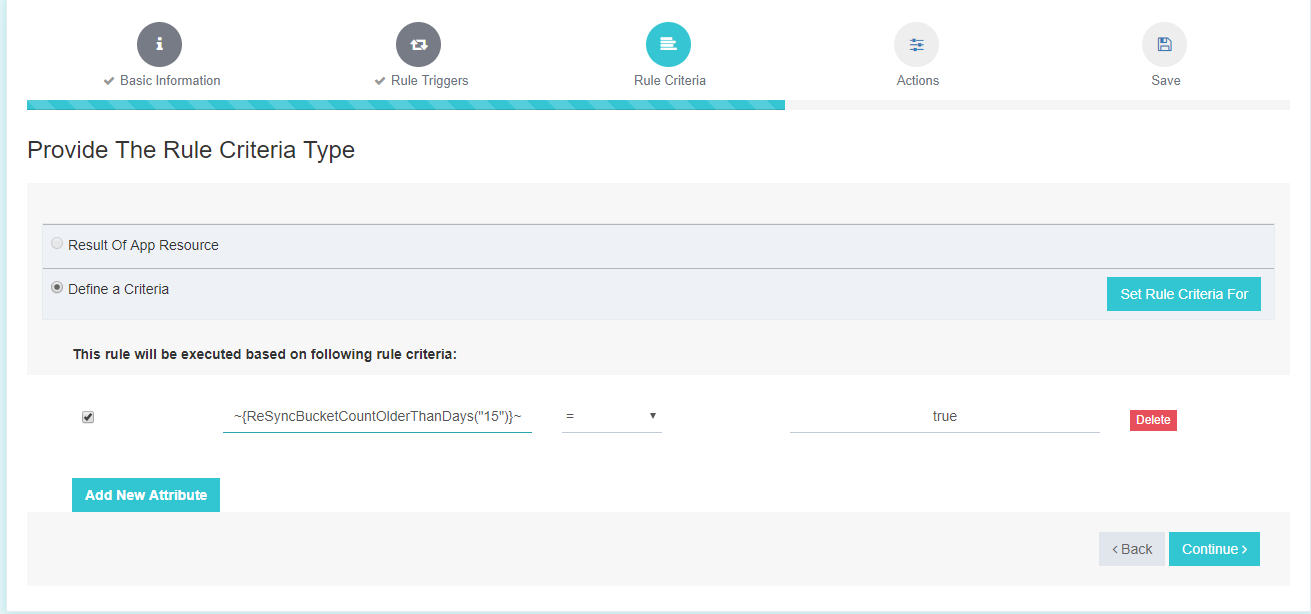The width and height of the screenshot is (1311, 614).
Task: Click the value field containing 'true'
Action: coord(944,416)
